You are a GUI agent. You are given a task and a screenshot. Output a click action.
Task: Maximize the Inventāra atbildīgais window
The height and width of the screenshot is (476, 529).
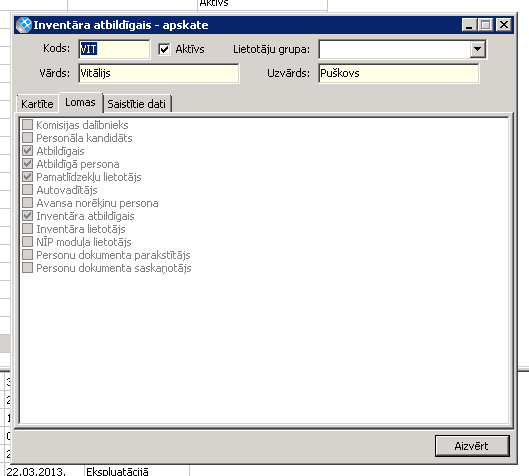485,25
